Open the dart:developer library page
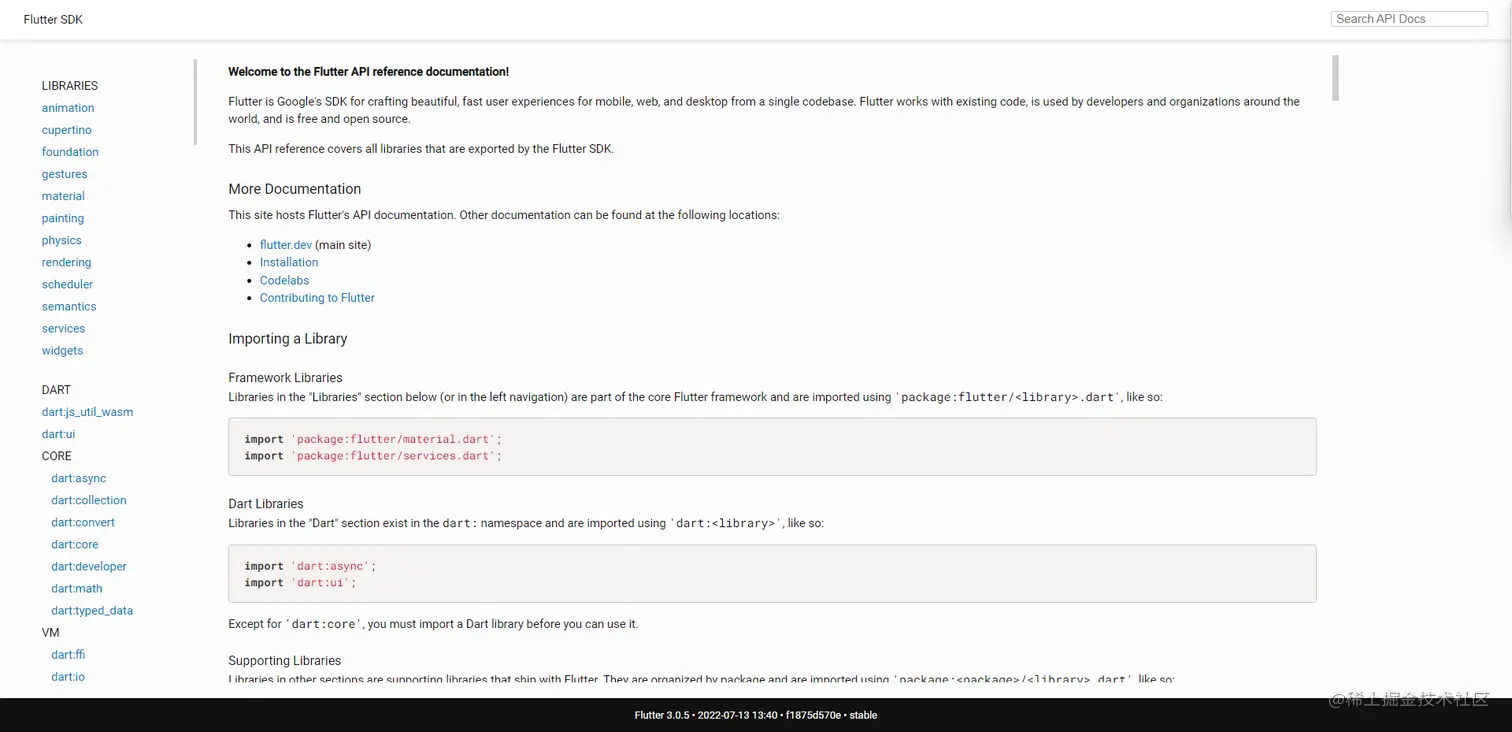This screenshot has width=1512, height=732. click(x=89, y=566)
